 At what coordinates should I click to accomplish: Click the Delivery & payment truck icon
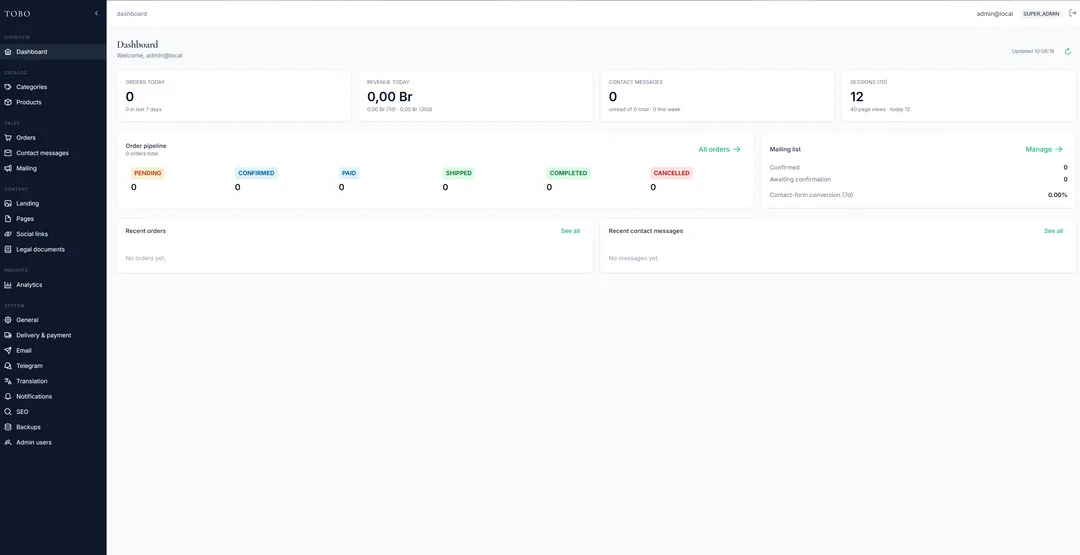[x=8, y=335]
